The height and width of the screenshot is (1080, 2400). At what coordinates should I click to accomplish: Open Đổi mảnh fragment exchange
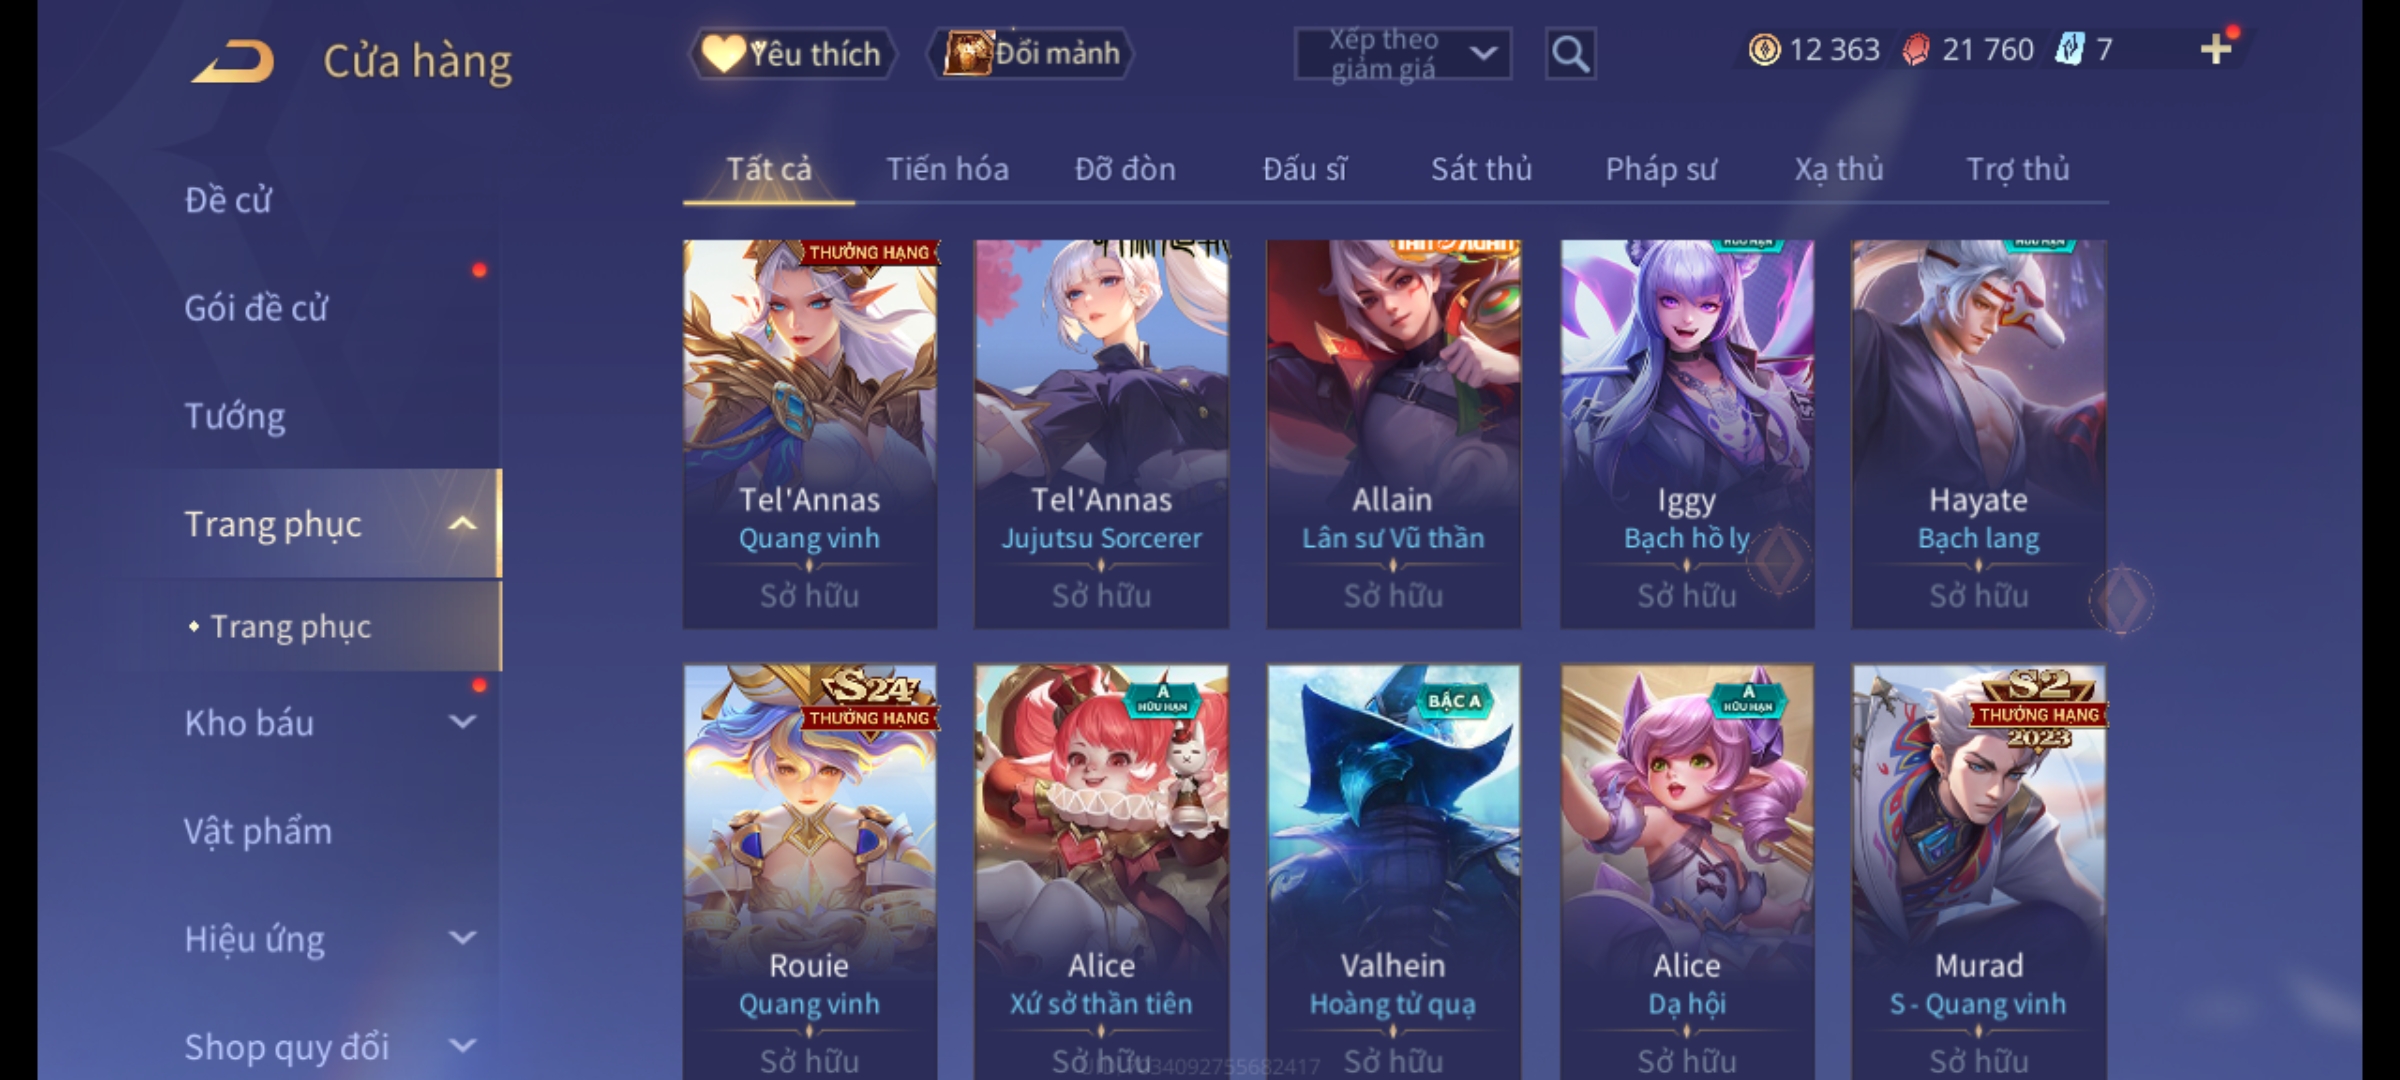1031,54
